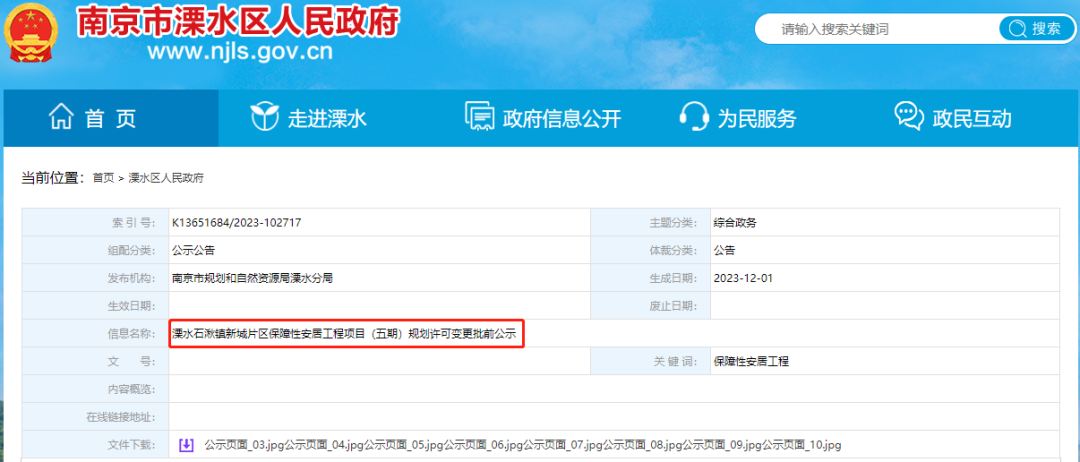Download 公示页面_09.jpg
This screenshot has height=462, width=1080.
(722, 445)
